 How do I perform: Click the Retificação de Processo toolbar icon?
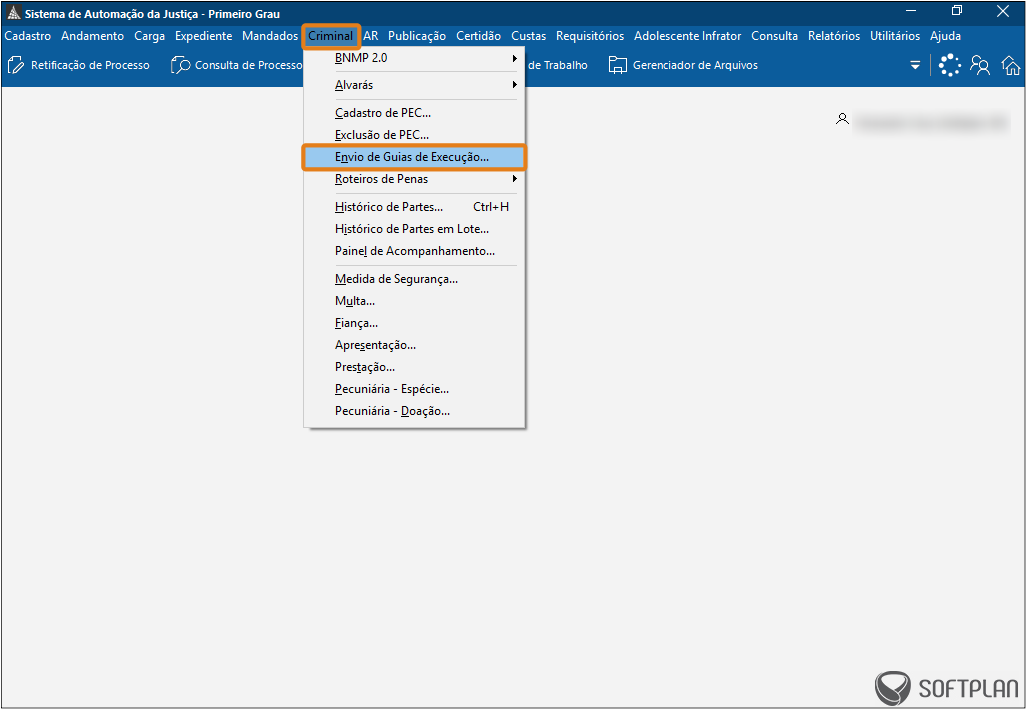click(16, 66)
